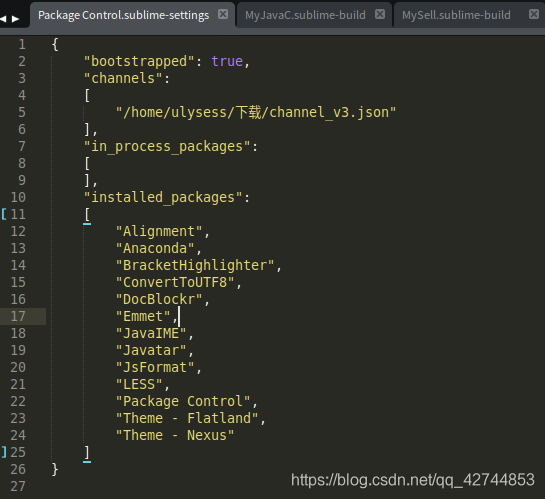Click the "Package Control" package entry
Viewport: 545px width, 499px height.
(x=183, y=402)
